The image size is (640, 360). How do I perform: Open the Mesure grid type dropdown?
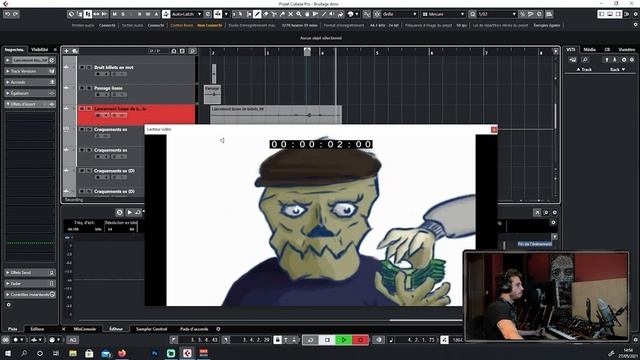click(444, 14)
